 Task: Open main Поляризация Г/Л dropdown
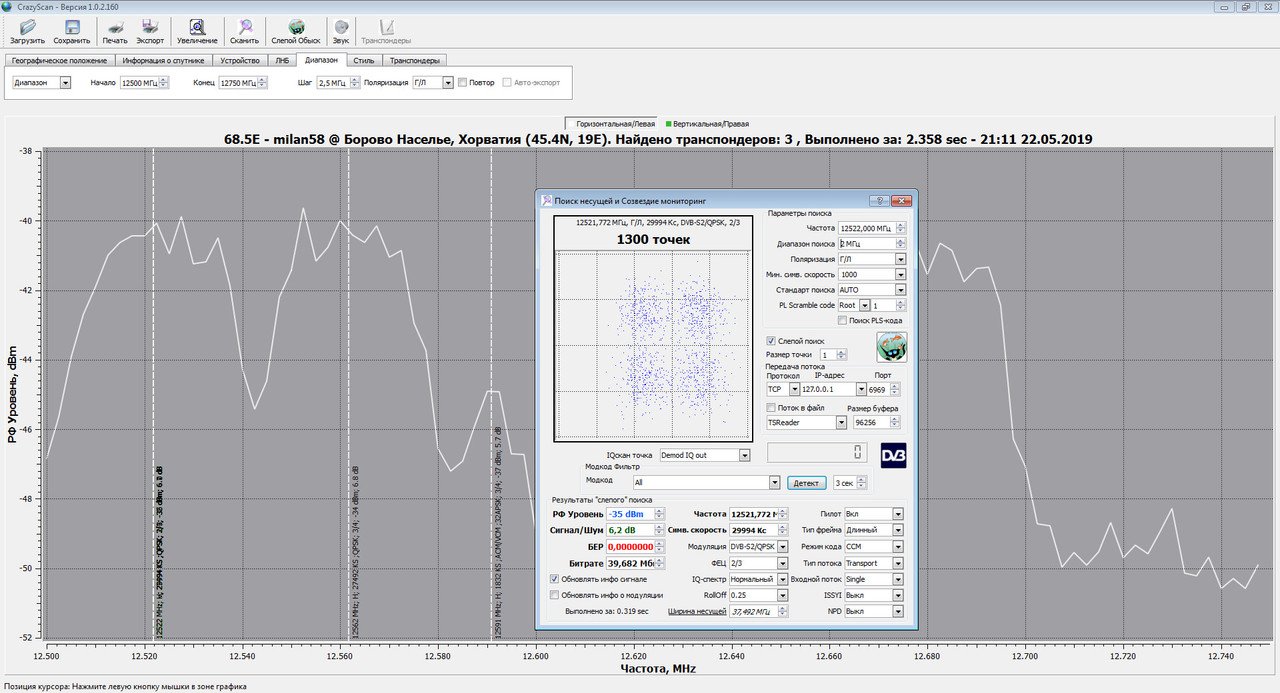click(448, 83)
